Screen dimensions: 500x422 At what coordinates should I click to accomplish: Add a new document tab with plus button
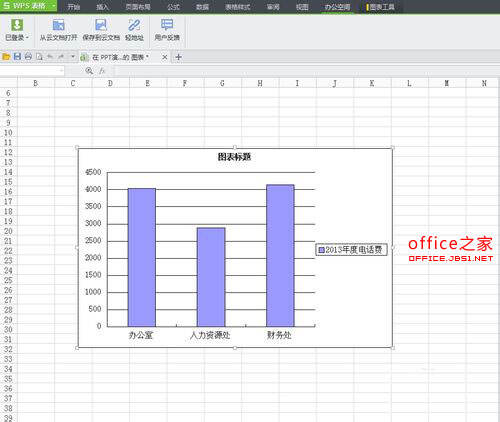point(178,57)
